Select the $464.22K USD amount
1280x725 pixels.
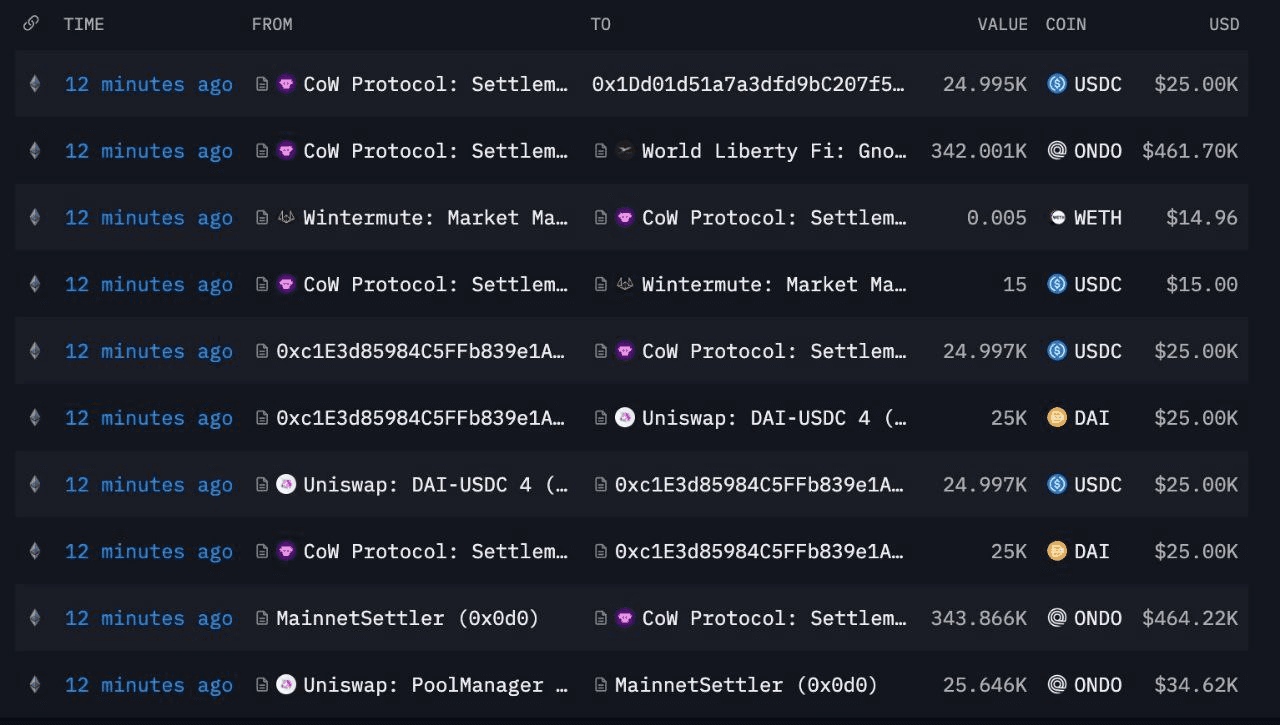pyautogui.click(x=1190, y=618)
